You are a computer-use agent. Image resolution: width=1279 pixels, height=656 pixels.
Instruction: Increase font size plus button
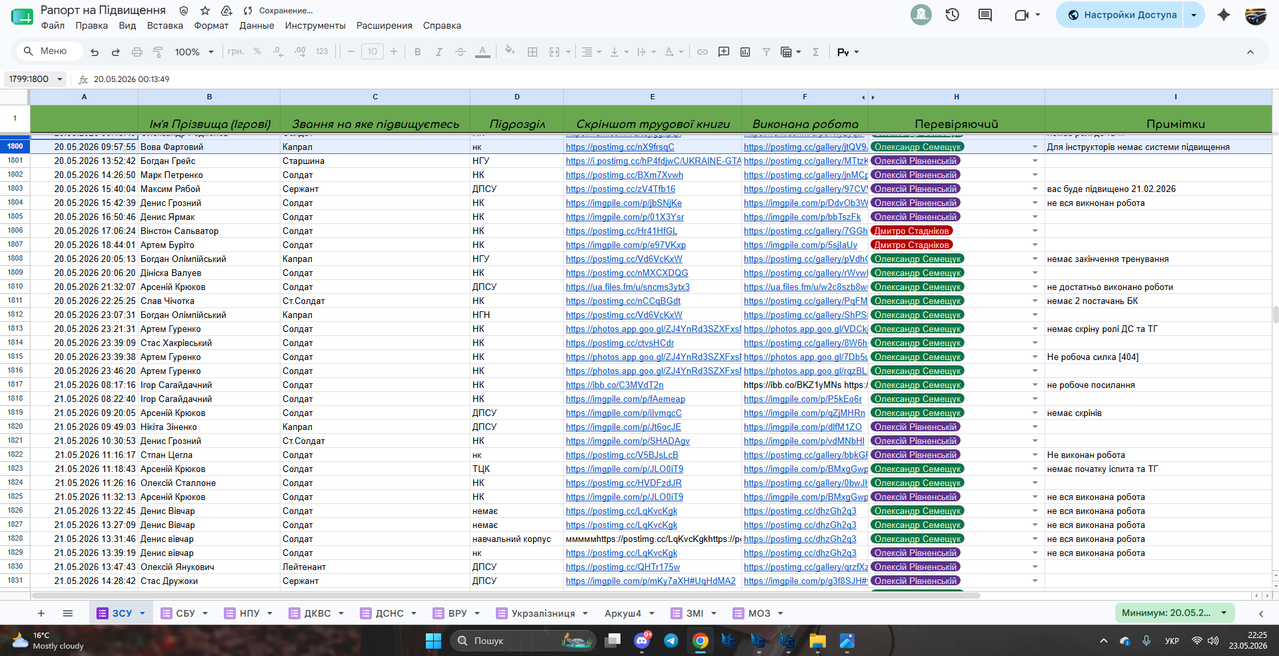(392, 52)
